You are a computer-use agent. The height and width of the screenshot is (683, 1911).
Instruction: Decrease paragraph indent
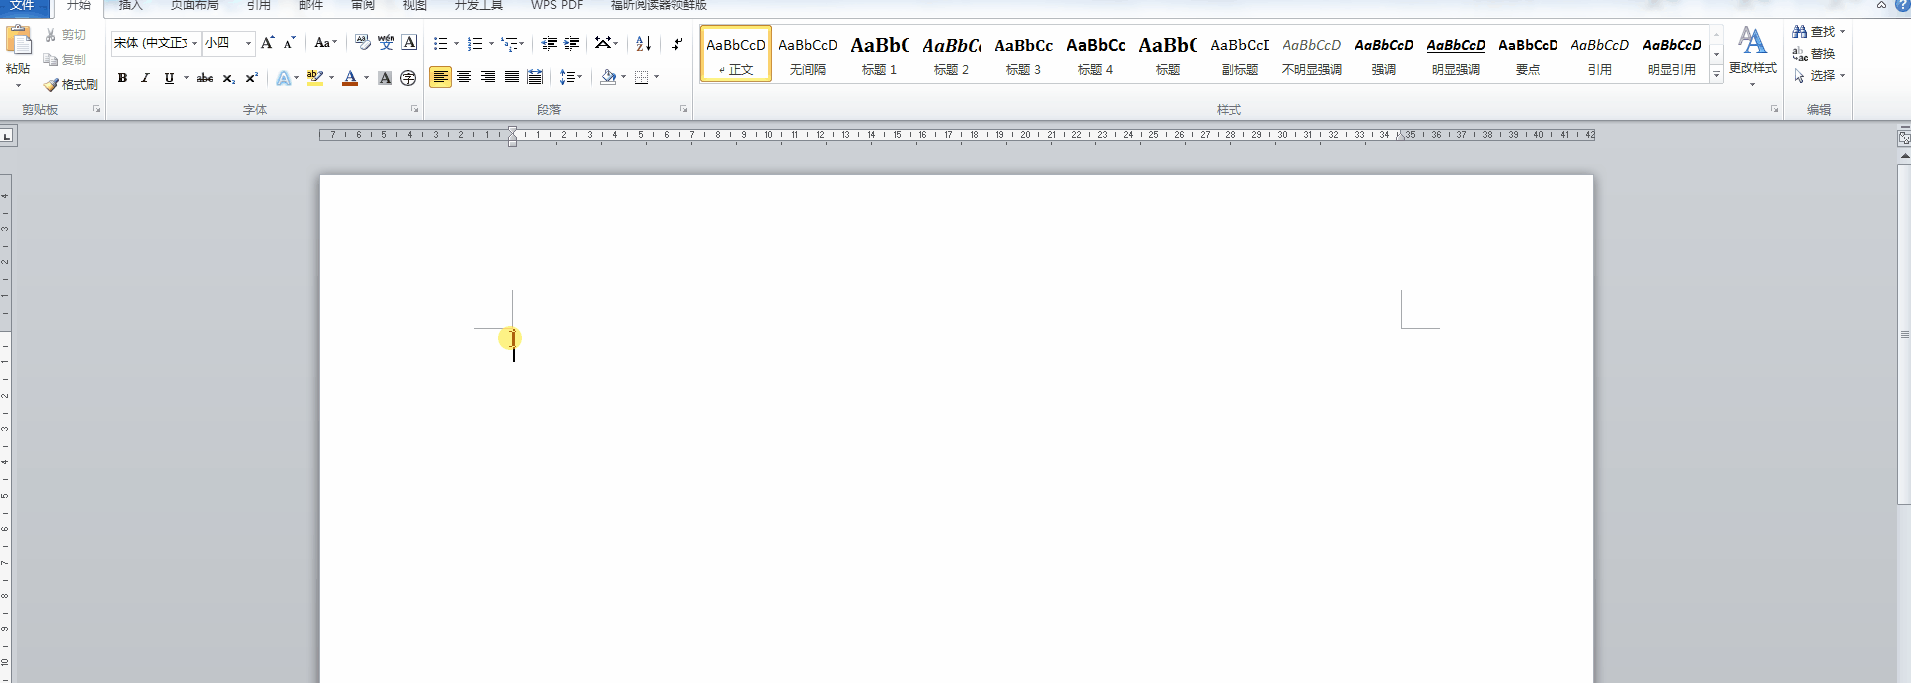click(549, 43)
